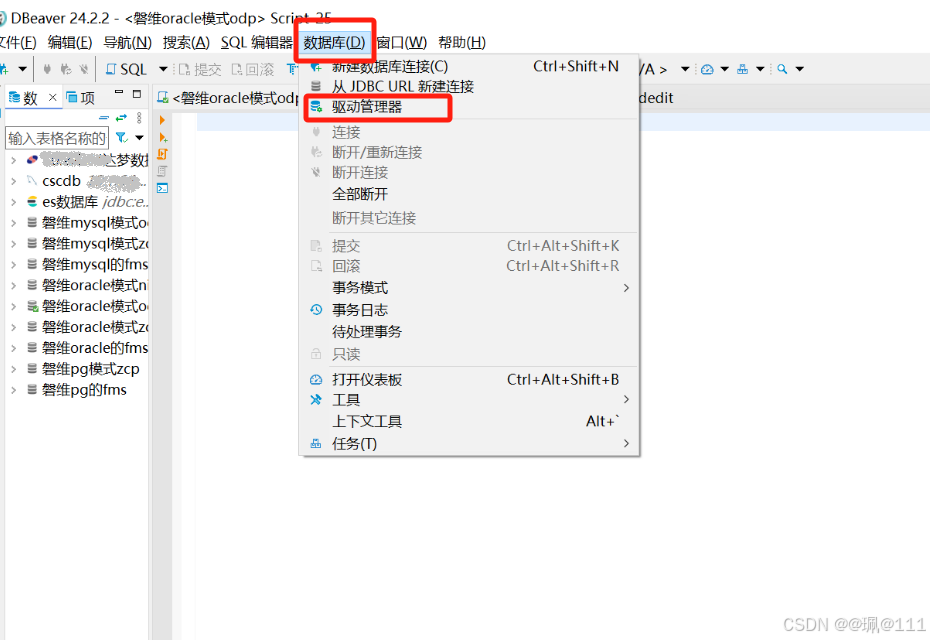Choose 从 JDBC URL 新建连接 menu item
Viewport: 930px width, 640px height.
point(469,87)
